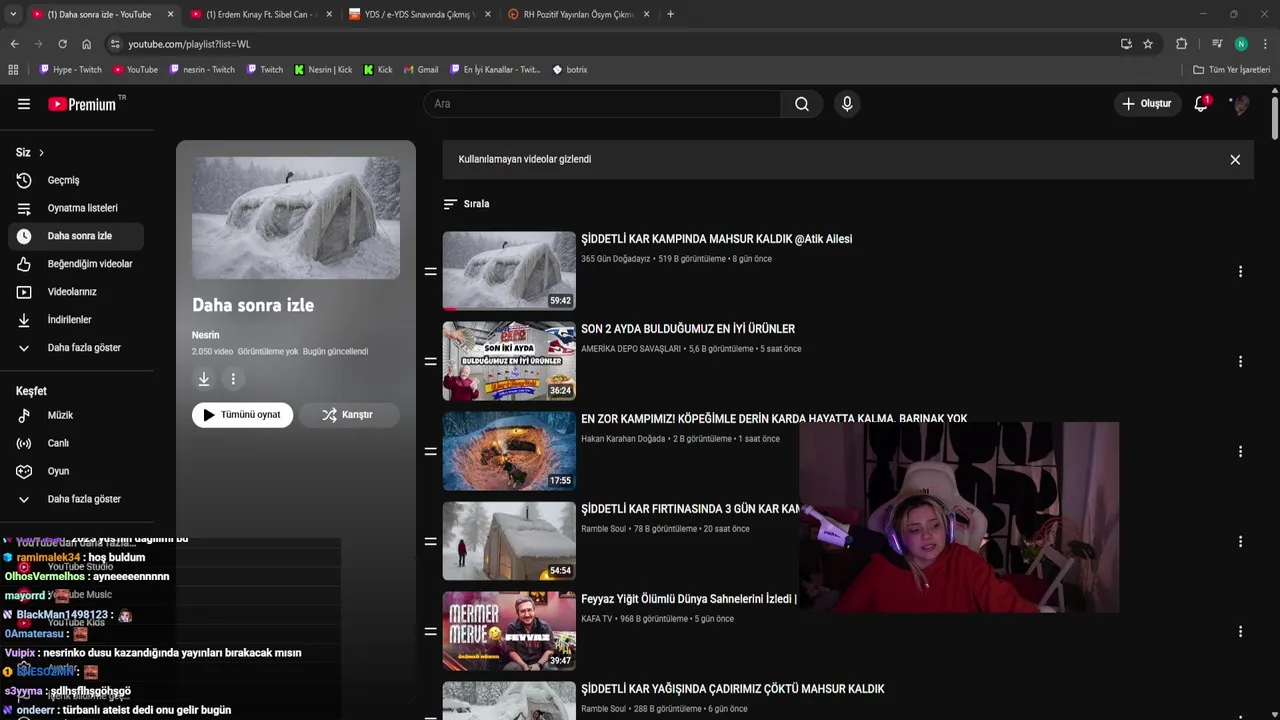Click the YouTube Premium logo
1280x720 pixels.
coord(82,104)
